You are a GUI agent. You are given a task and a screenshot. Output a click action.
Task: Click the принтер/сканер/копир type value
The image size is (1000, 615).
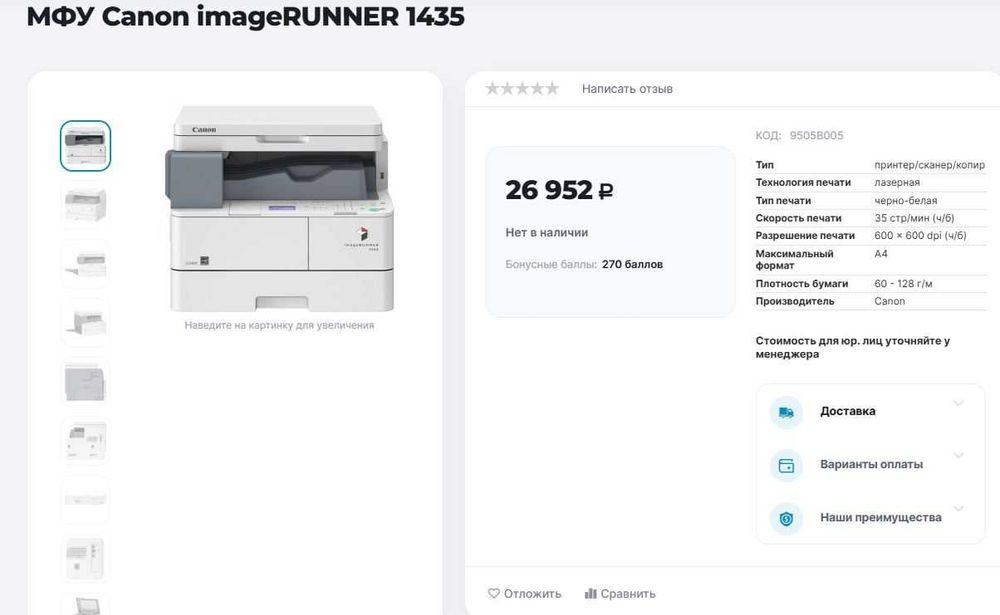[929, 165]
